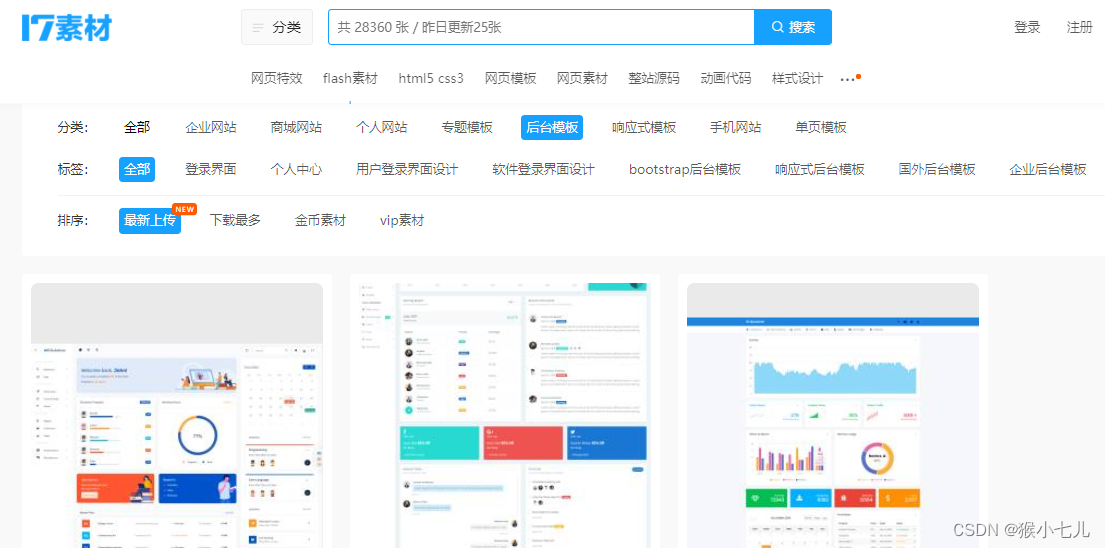The height and width of the screenshot is (548, 1105).
Task: Show 金币素材 items
Action: [x=321, y=220]
